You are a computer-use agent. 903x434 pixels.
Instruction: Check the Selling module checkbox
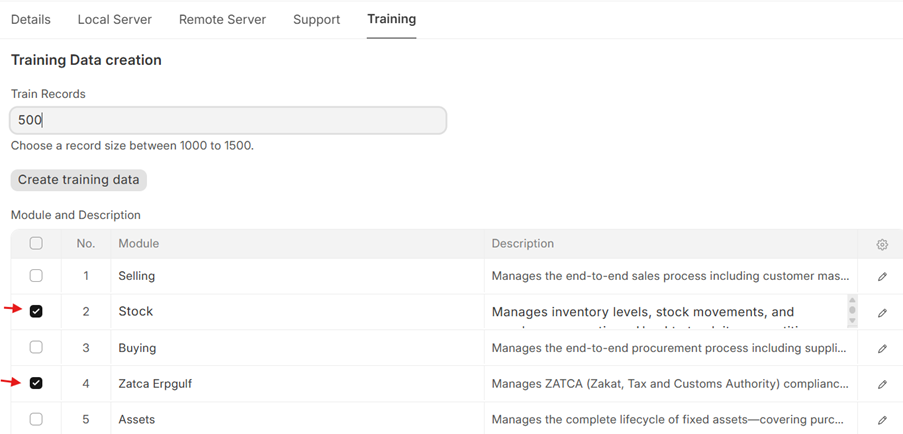pos(36,275)
